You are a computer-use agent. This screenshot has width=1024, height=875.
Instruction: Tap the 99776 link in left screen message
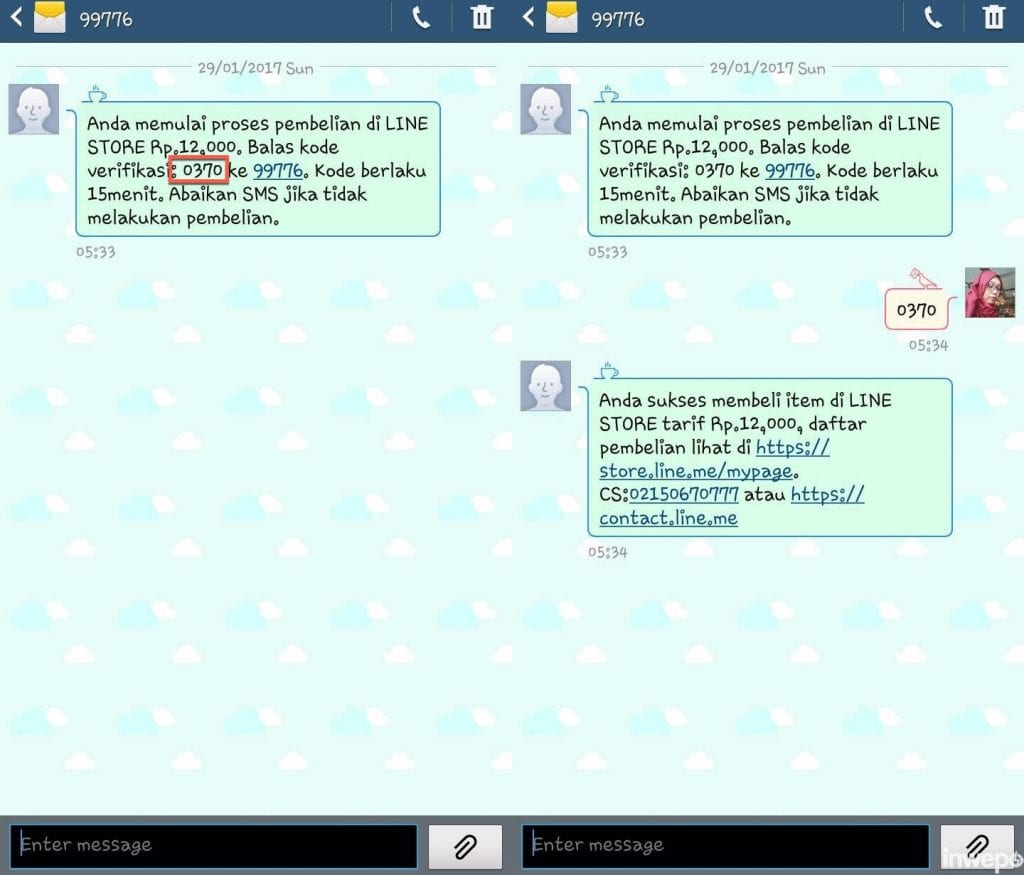pos(278,171)
